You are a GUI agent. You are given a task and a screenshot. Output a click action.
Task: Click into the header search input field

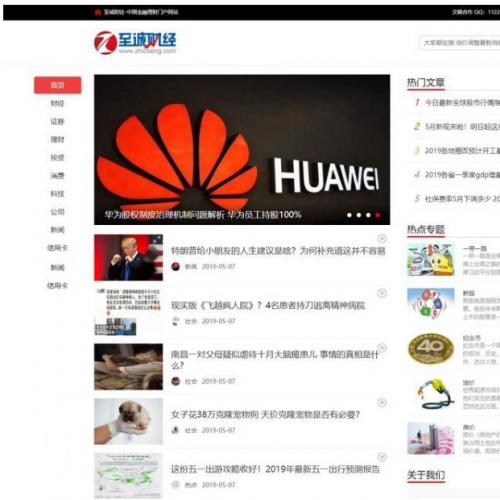[x=459, y=43]
